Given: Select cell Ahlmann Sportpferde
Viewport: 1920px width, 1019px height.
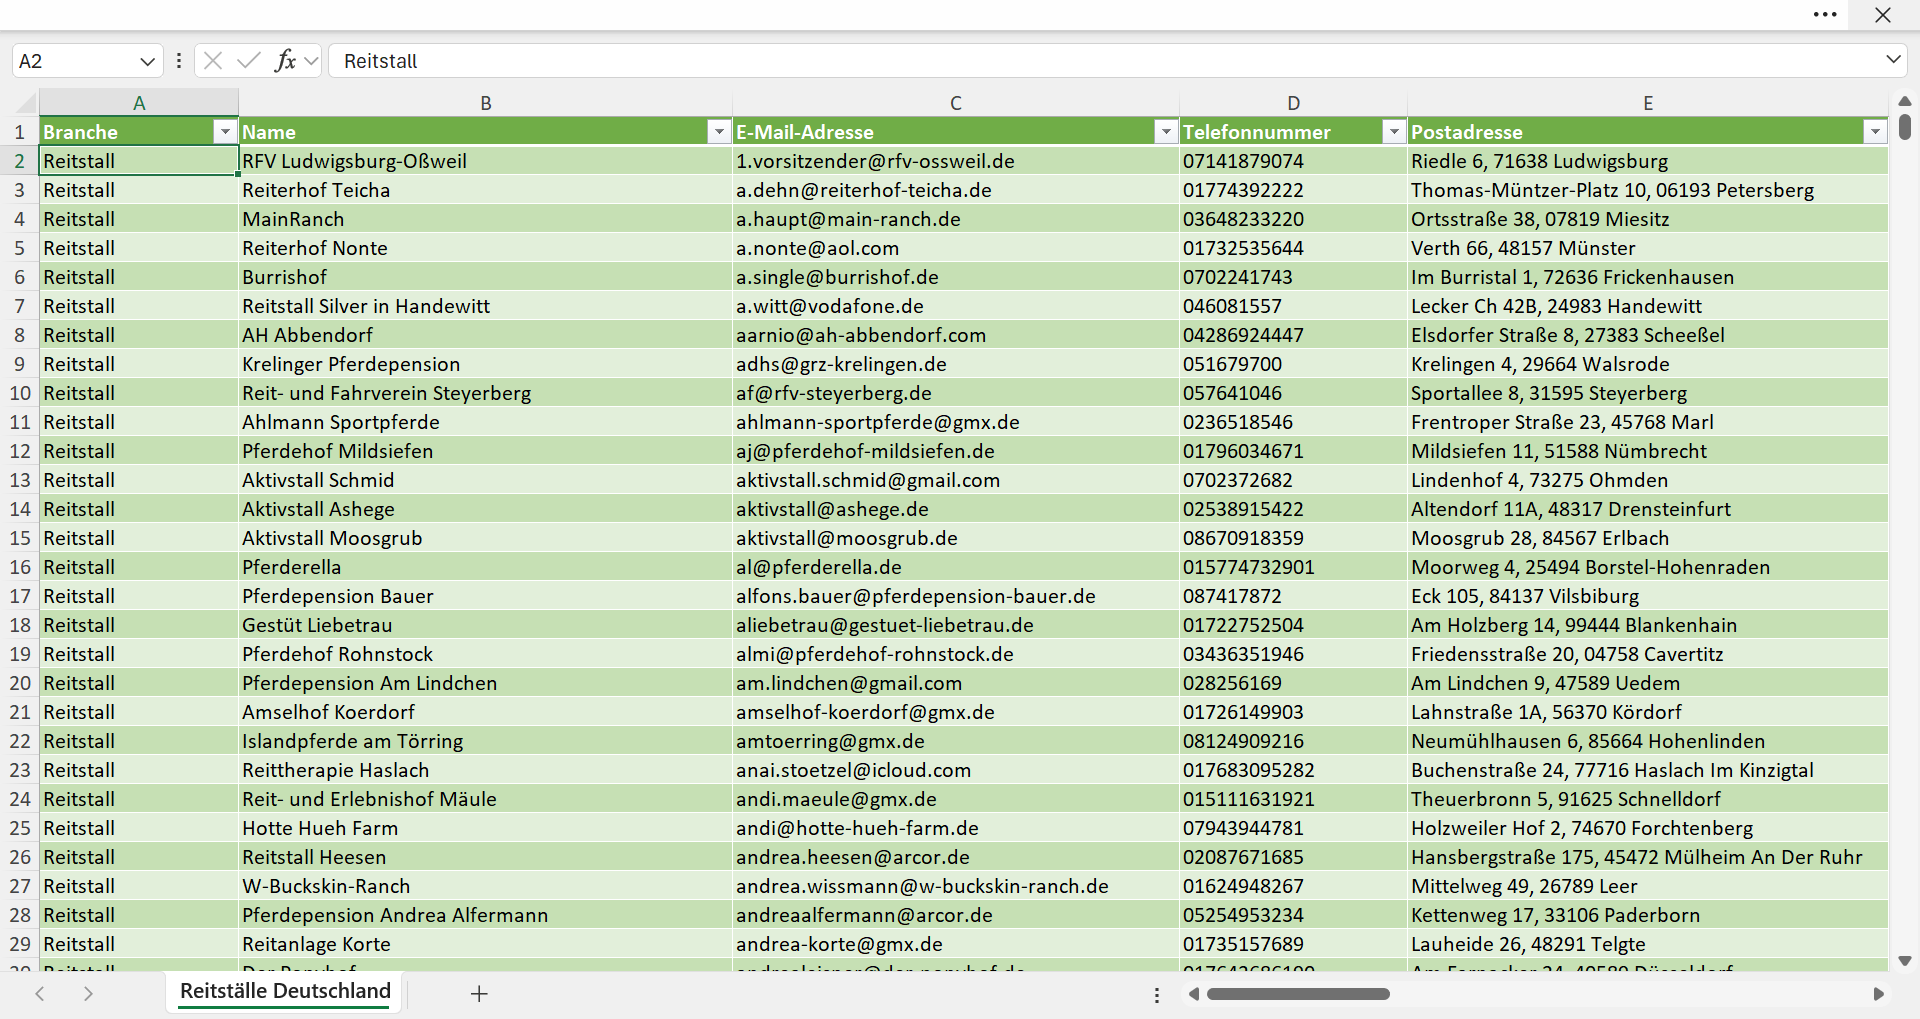Looking at the screenshot, I should pos(486,422).
